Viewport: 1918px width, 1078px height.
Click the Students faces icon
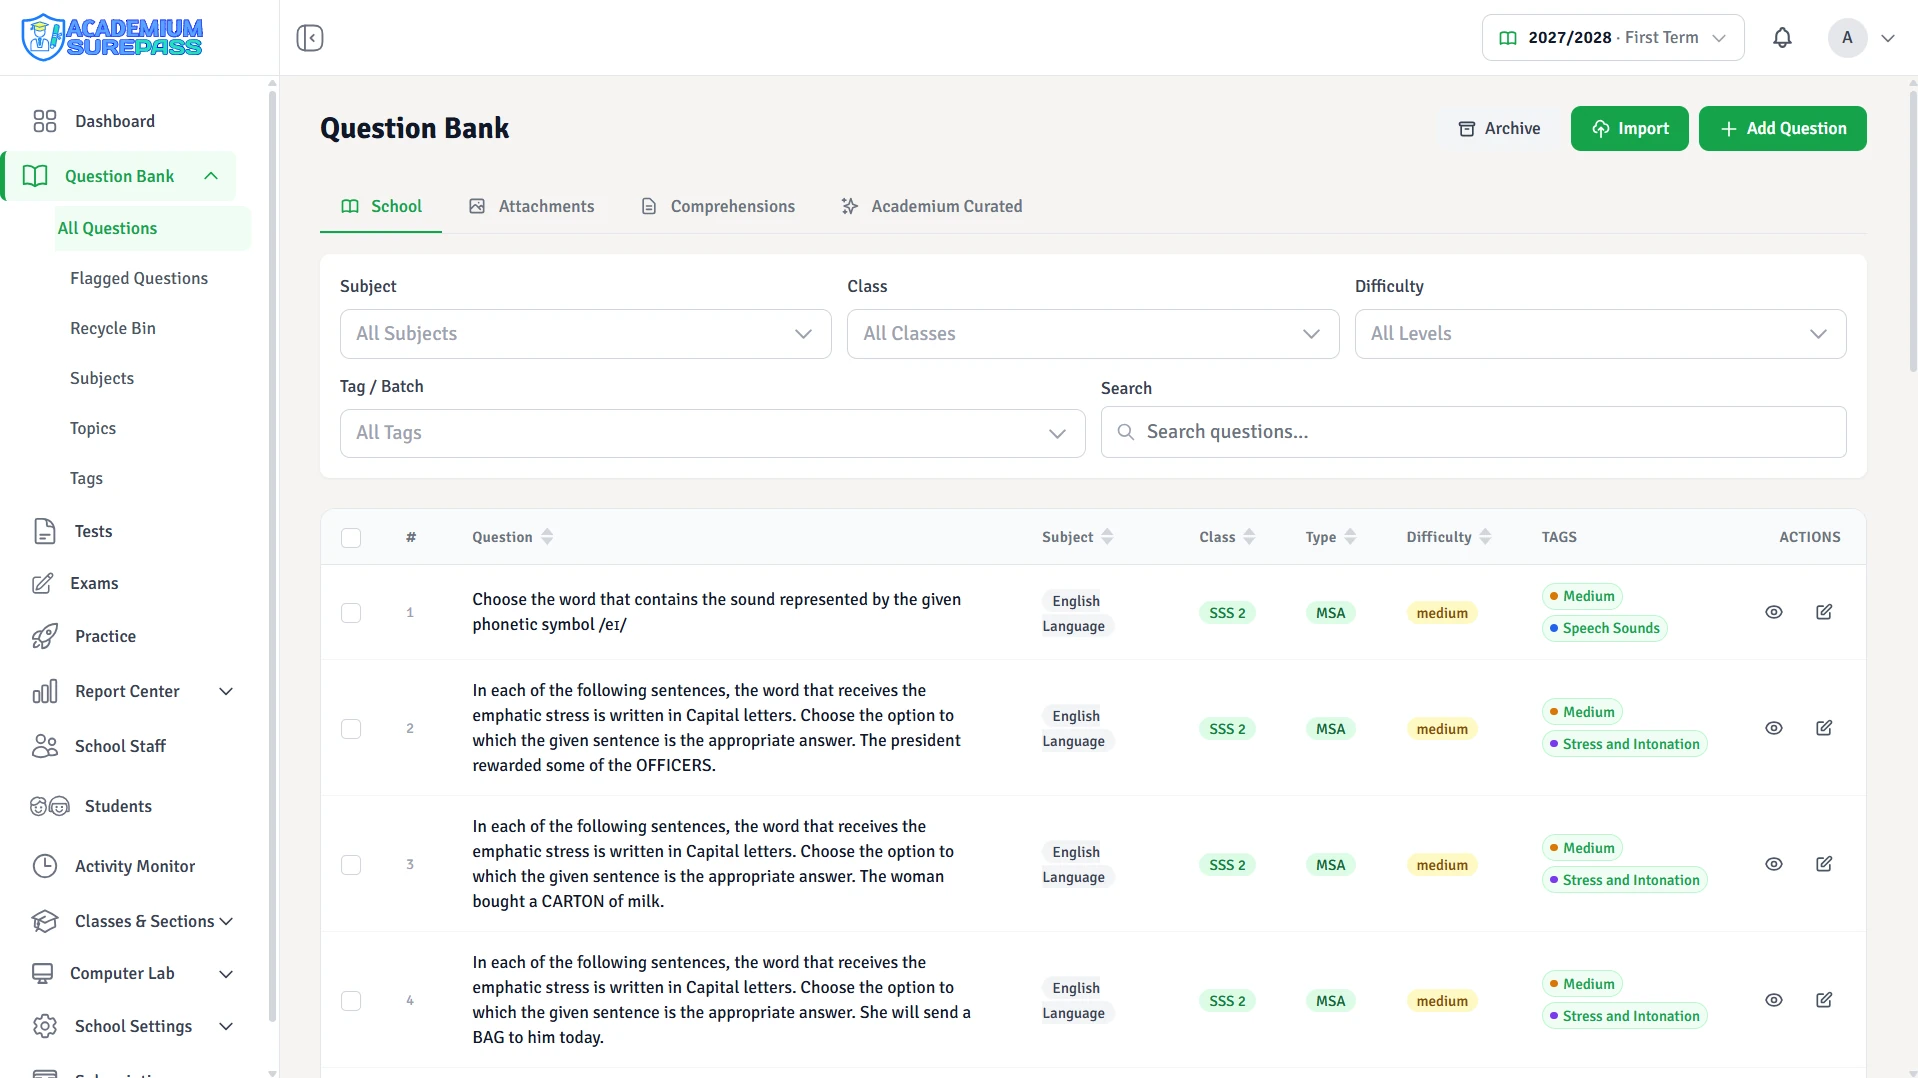point(50,806)
